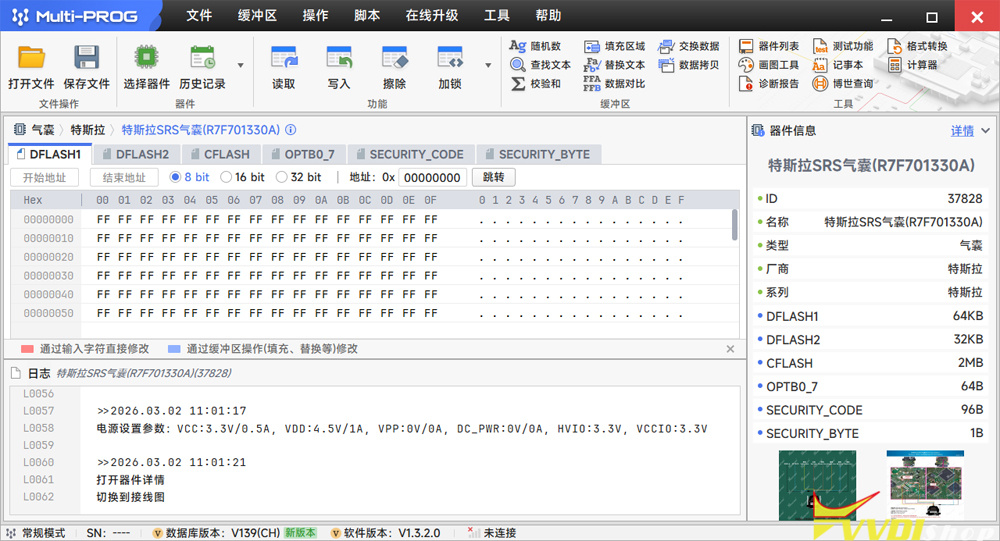Click the hex view vertical scrollbar

[736, 225]
